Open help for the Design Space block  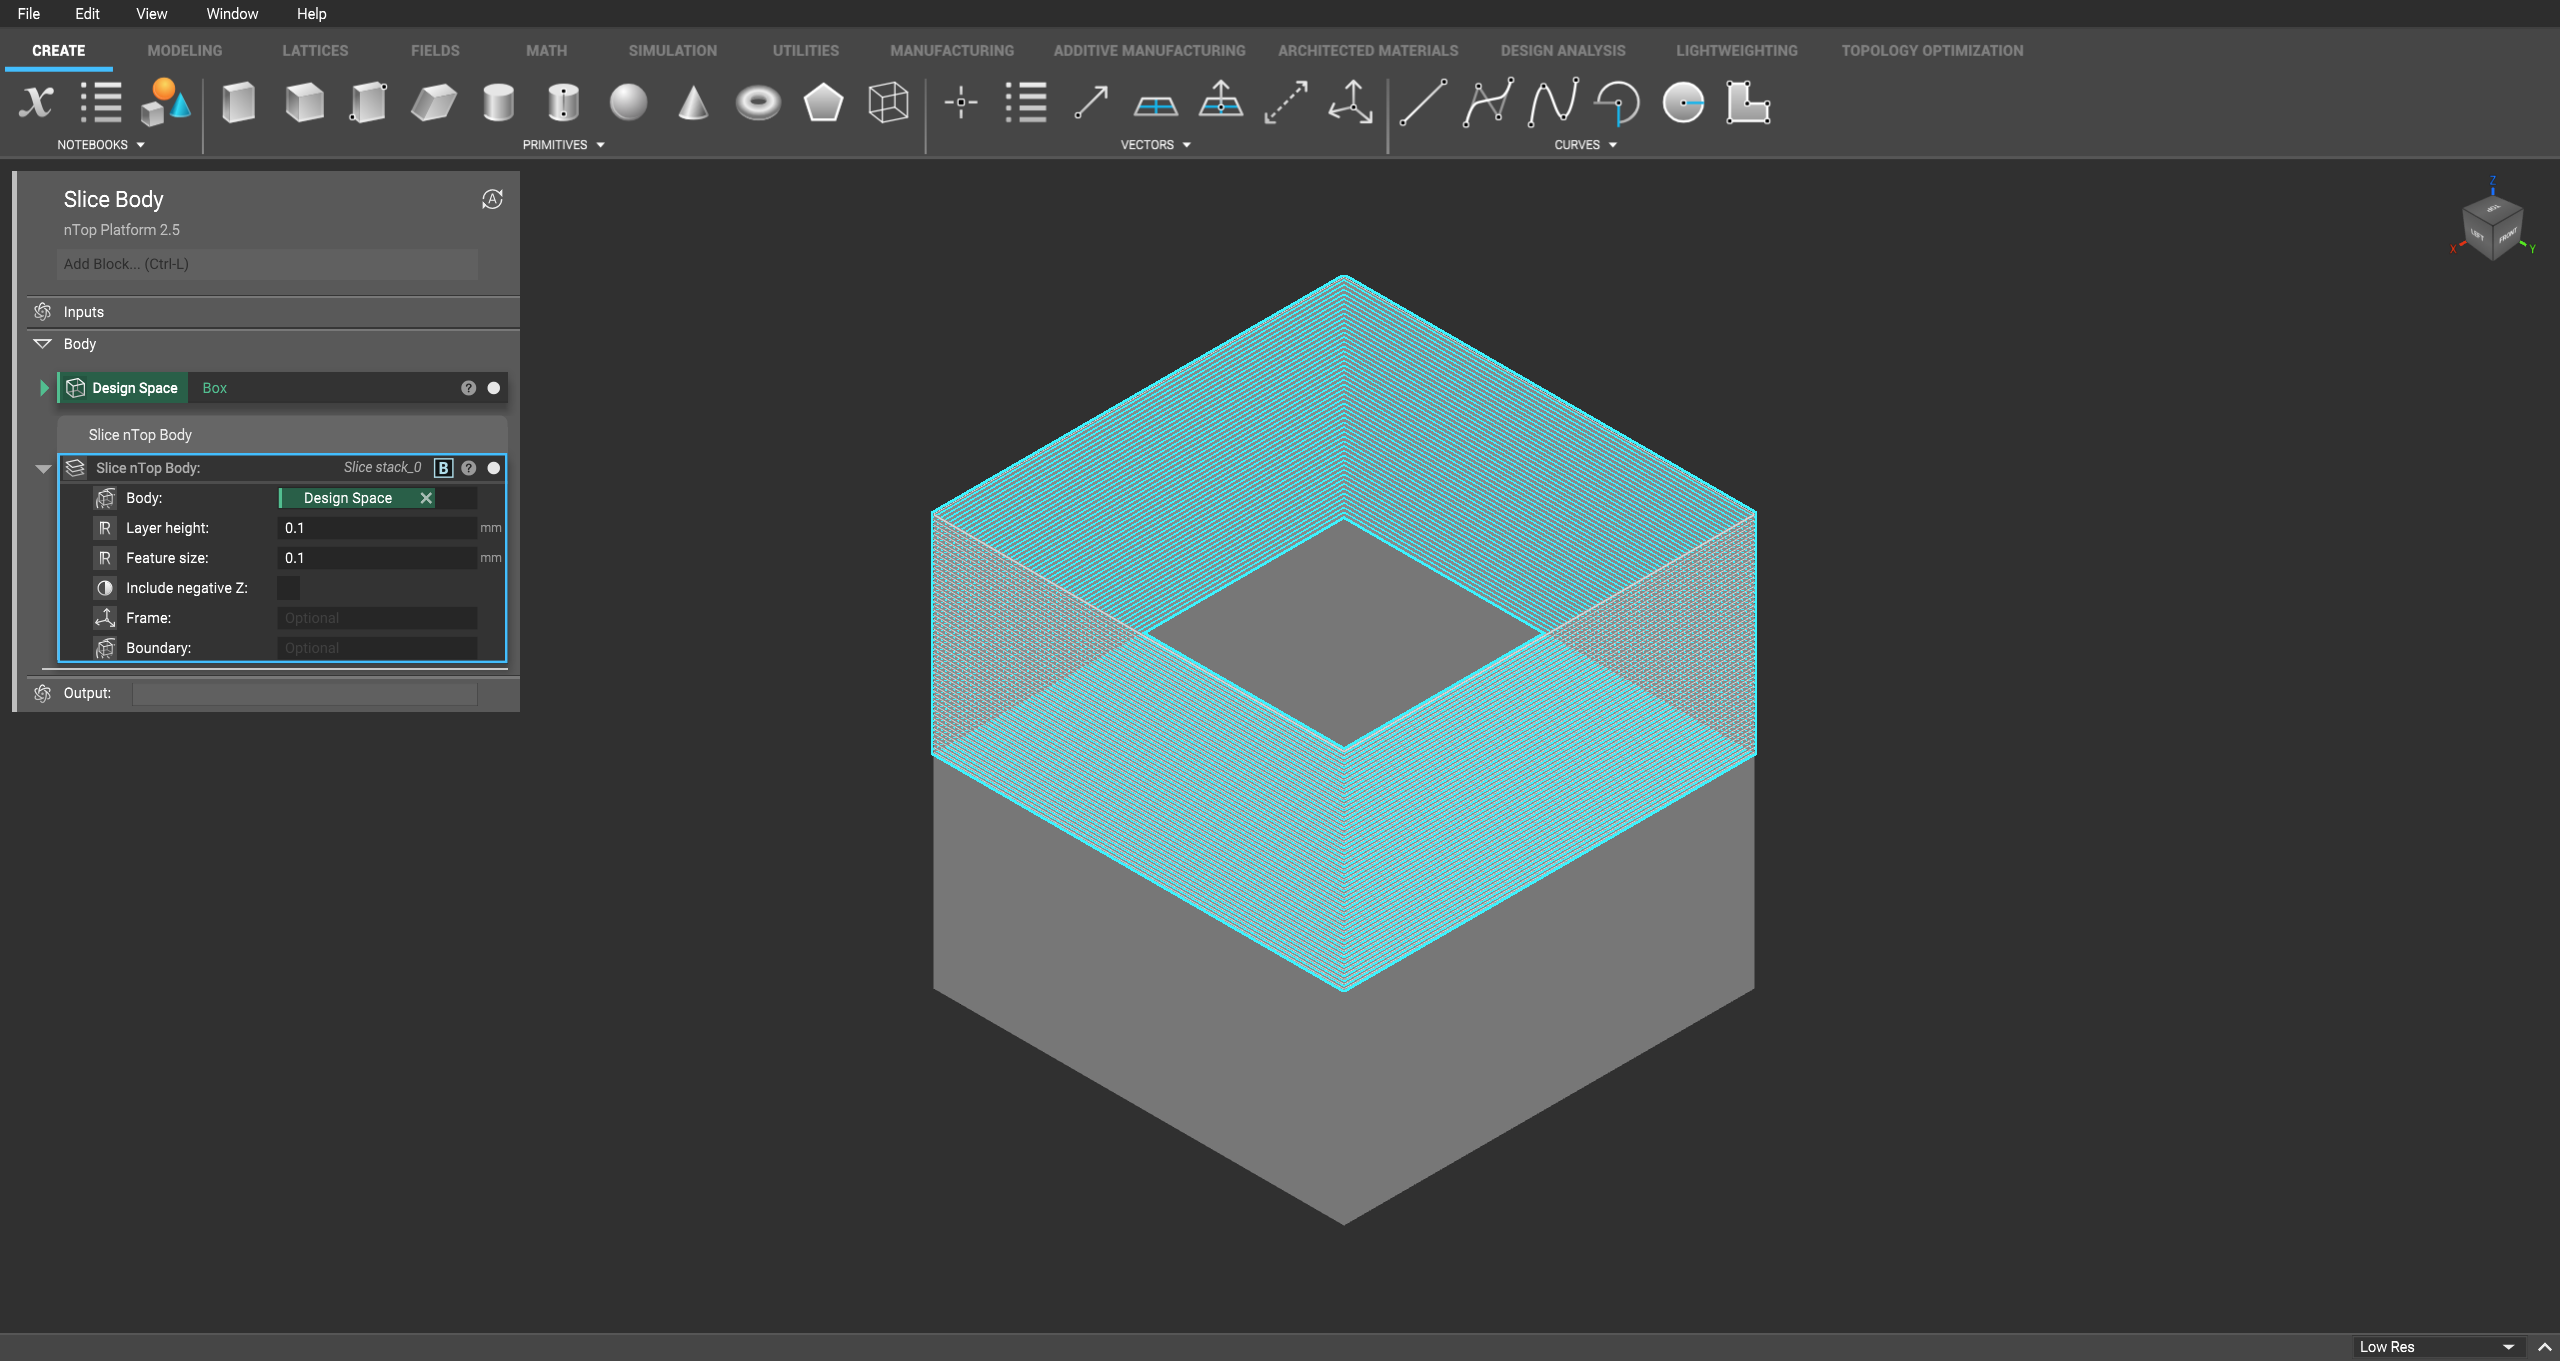pos(468,388)
